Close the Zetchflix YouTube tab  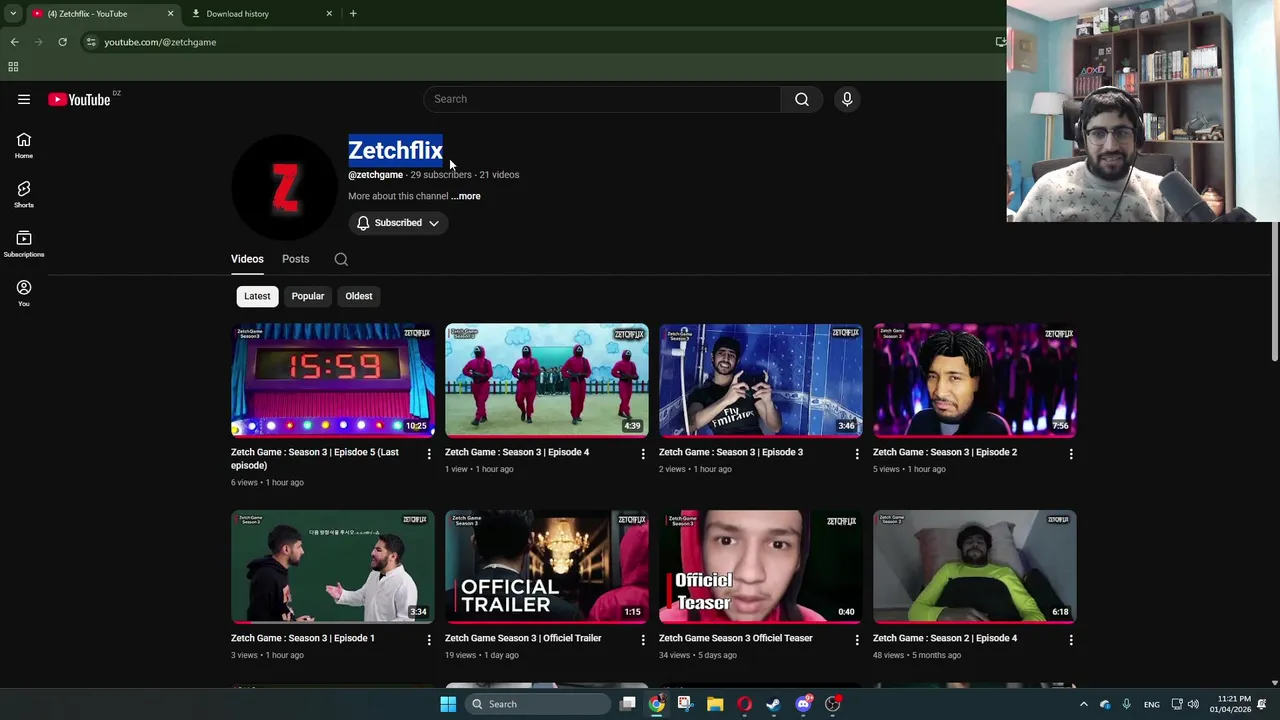click(170, 13)
